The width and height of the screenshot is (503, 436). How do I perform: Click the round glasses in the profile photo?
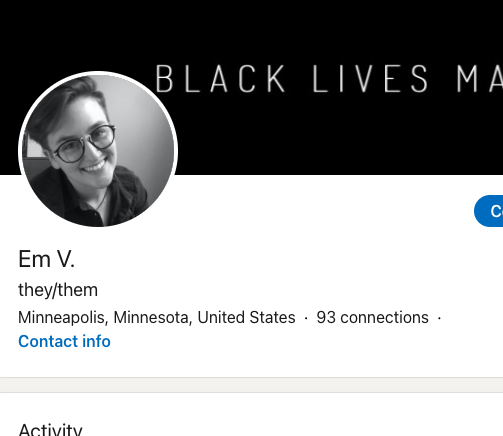[83, 144]
